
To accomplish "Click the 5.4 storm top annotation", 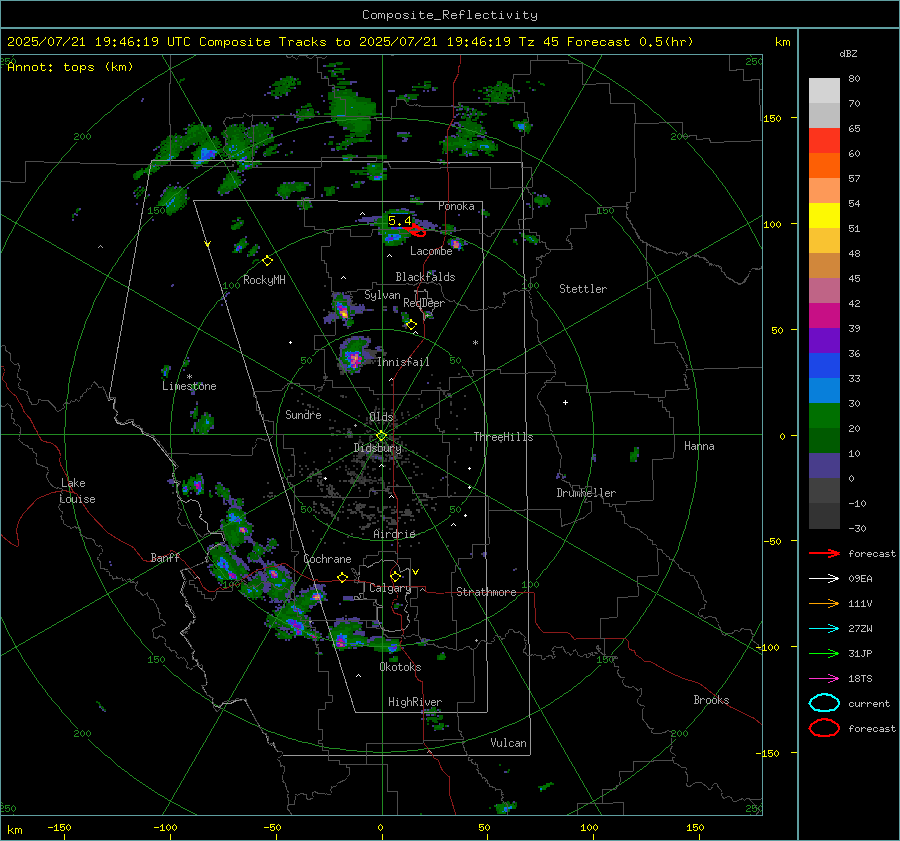I will (399, 220).
